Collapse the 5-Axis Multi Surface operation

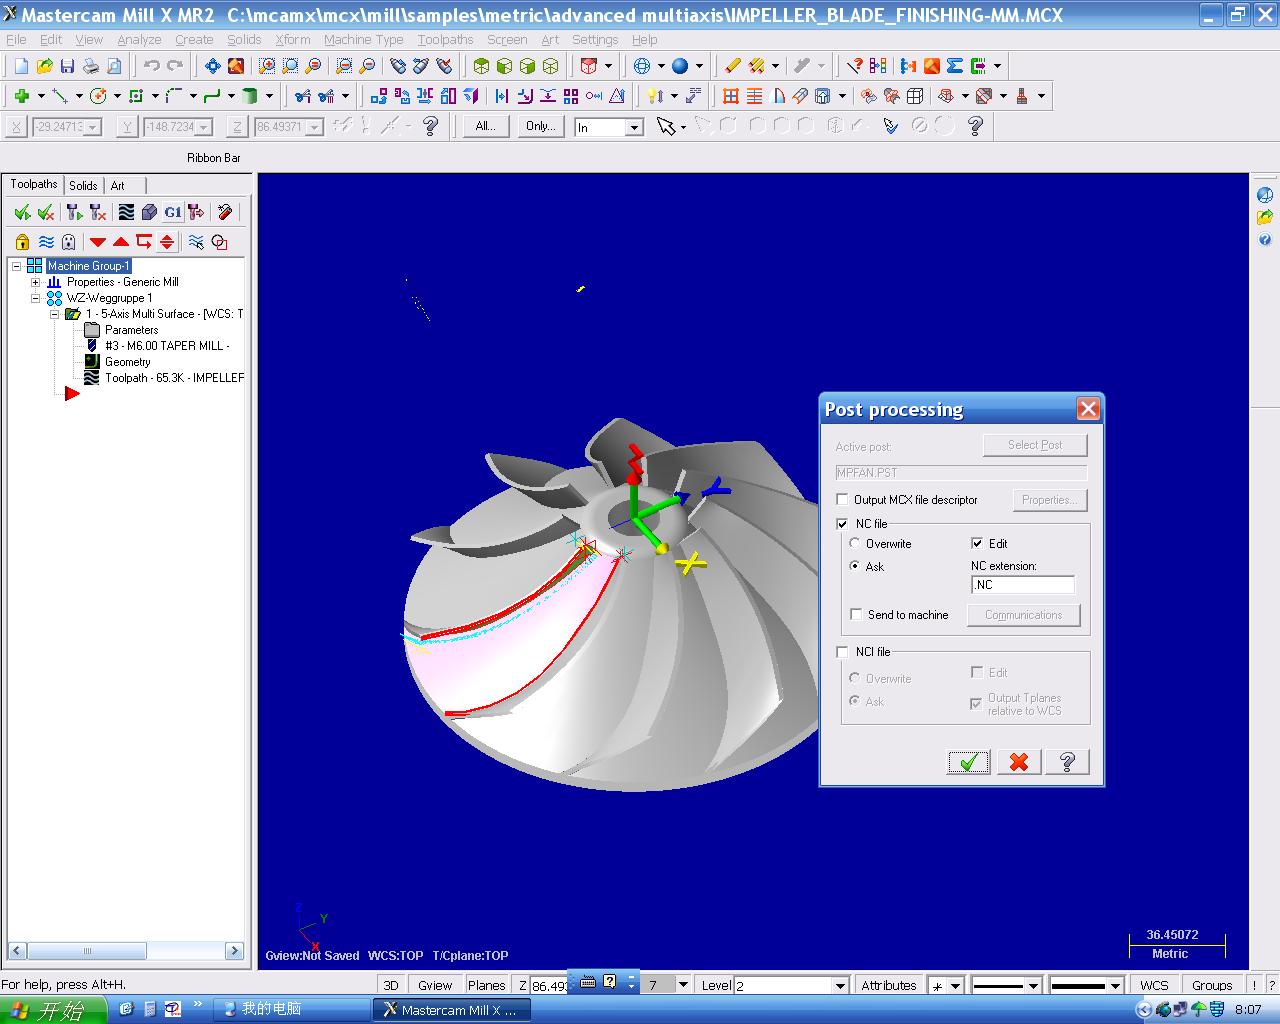tap(54, 314)
